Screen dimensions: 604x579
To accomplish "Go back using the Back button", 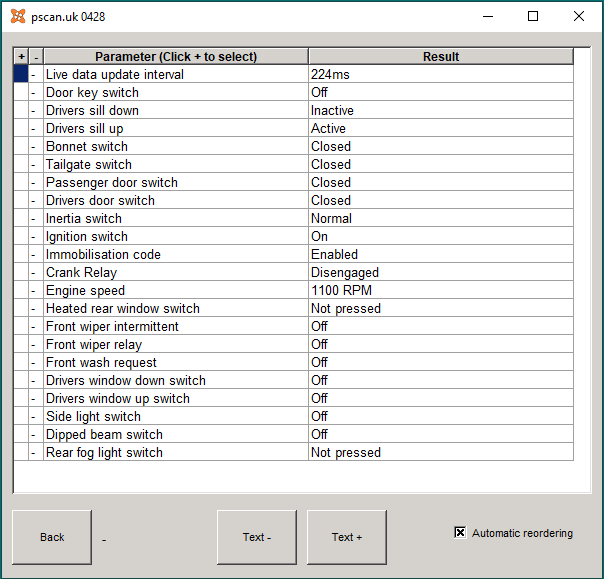I will [52, 537].
